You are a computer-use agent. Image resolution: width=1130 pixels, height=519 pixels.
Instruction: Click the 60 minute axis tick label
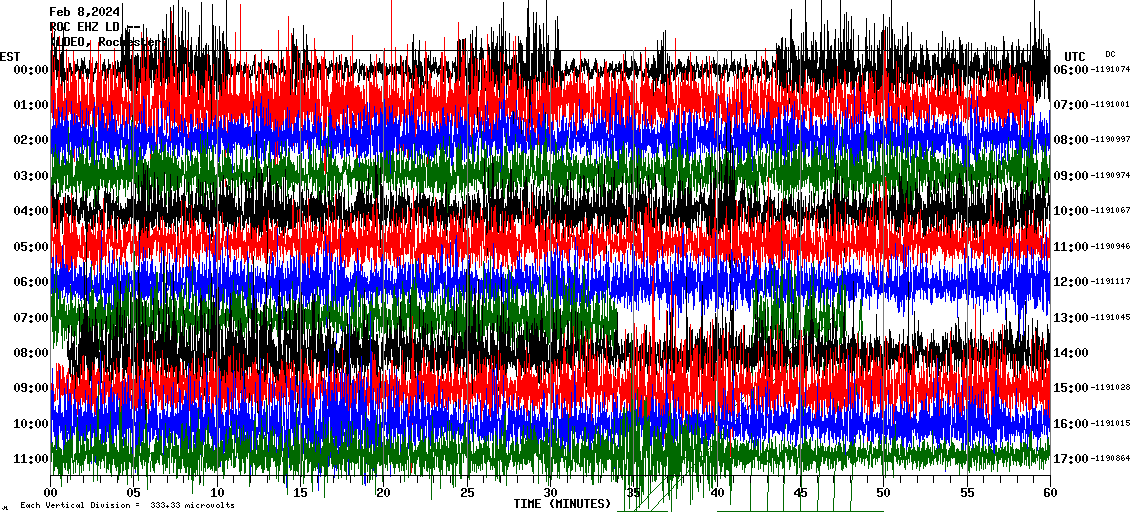click(x=1050, y=493)
